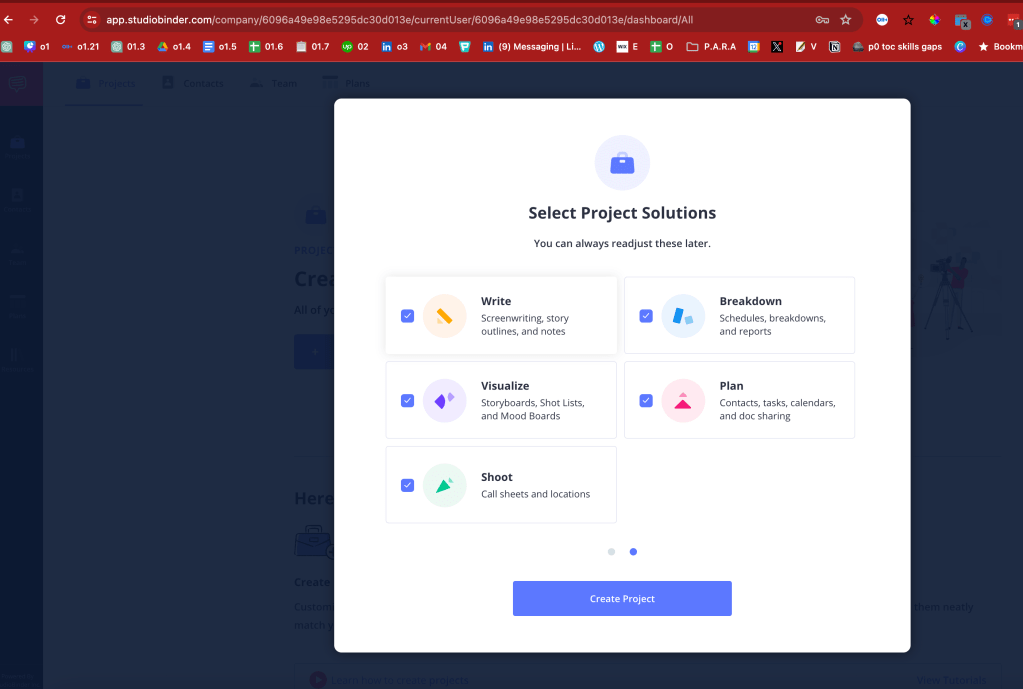Open the Wix E bookmark
1023x689 pixels.
click(x=628, y=46)
